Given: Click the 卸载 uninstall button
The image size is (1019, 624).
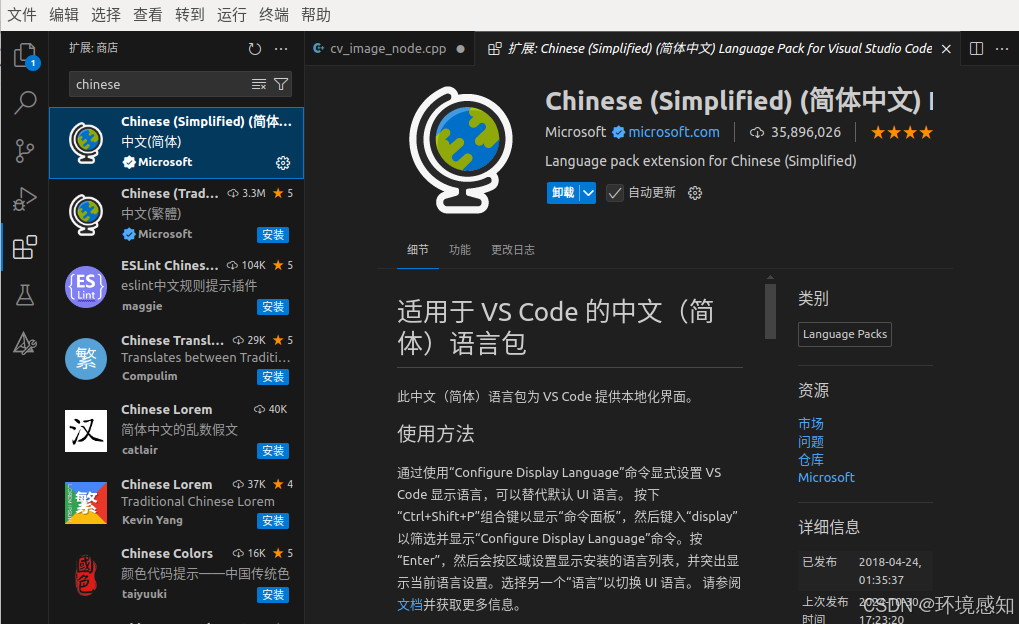Looking at the screenshot, I should pyautogui.click(x=563, y=193).
